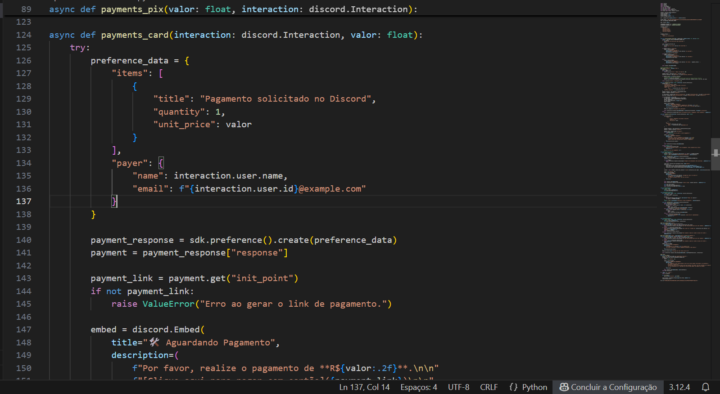Click function name payments_card
Image resolution: width=720 pixels, height=394 pixels.
click(x=135, y=35)
